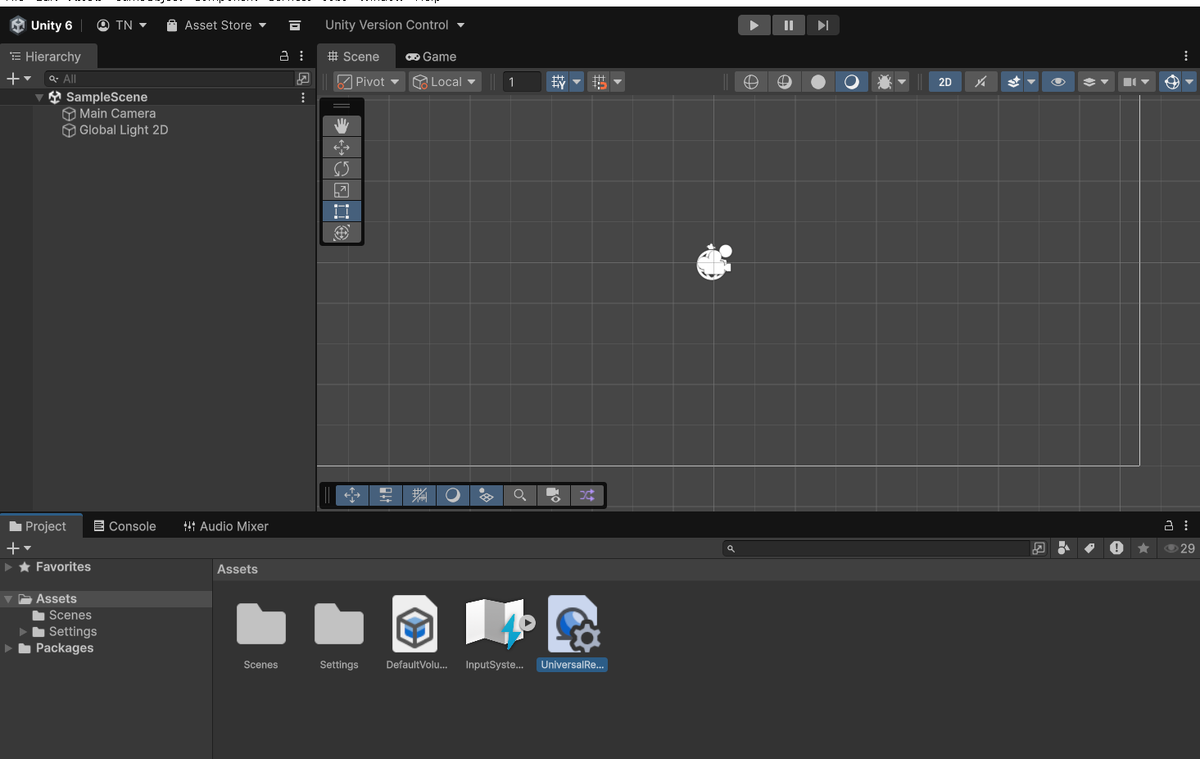Select the Hand view tool
The image size is (1200, 759).
[x=341, y=126]
